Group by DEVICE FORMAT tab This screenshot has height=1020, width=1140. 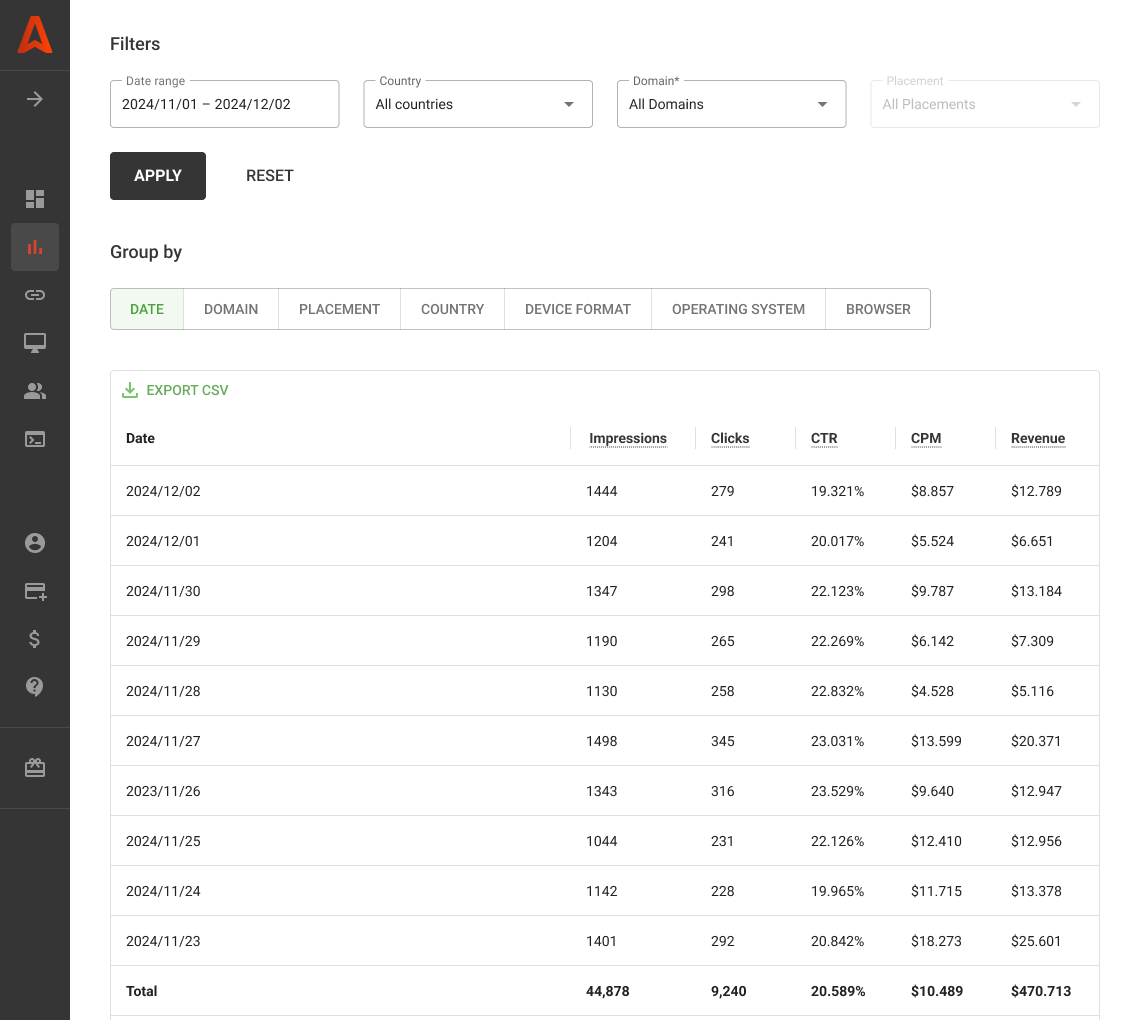(578, 309)
